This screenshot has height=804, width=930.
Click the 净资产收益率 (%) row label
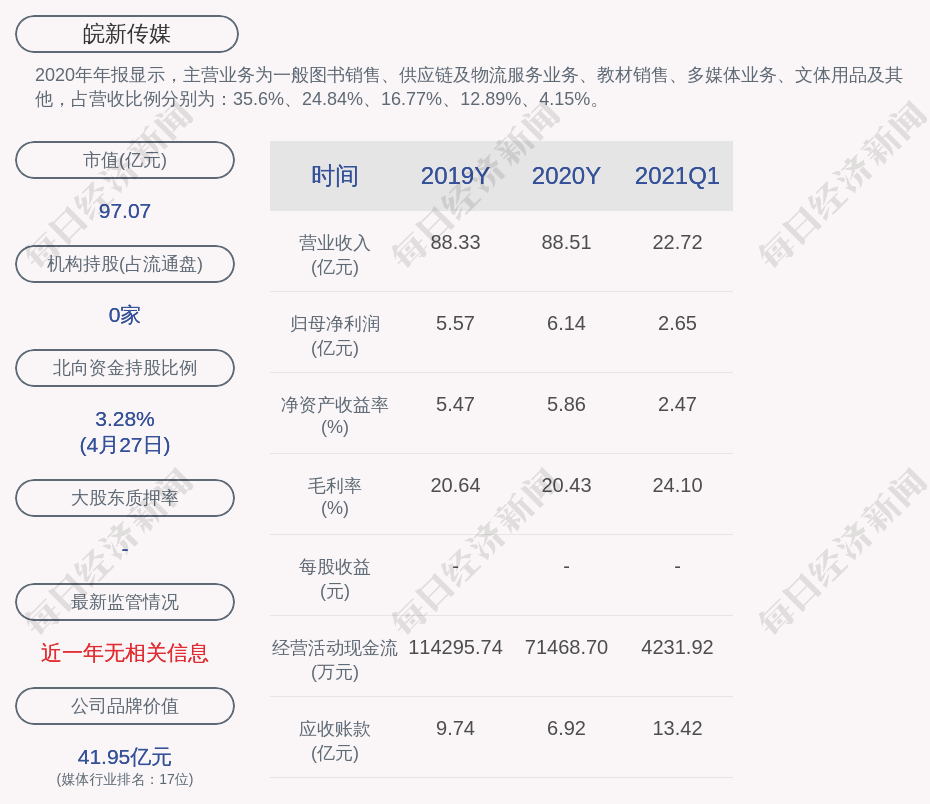click(x=335, y=416)
